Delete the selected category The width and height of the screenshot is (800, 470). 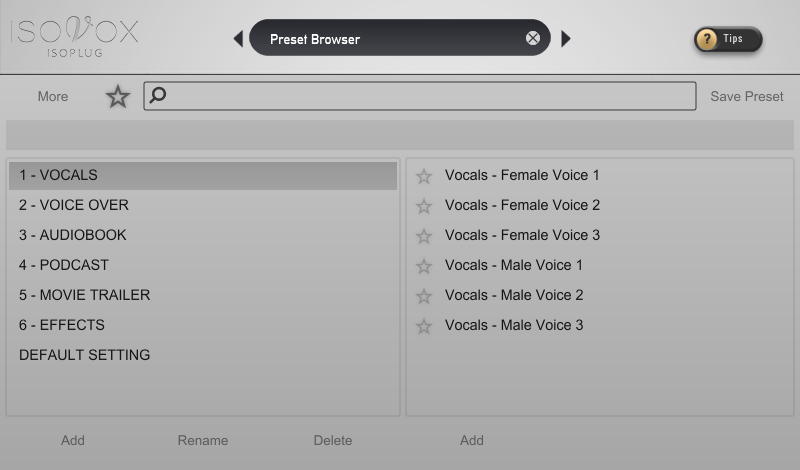[x=333, y=440]
